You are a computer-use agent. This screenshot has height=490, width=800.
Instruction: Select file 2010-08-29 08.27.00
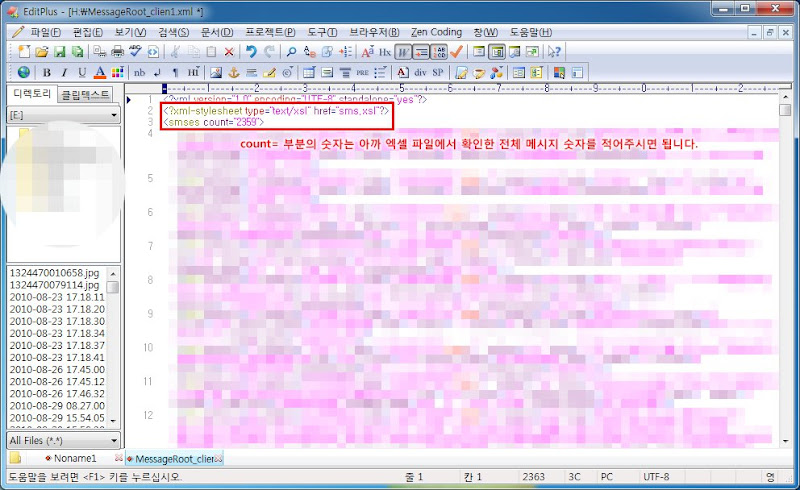[x=57, y=406]
